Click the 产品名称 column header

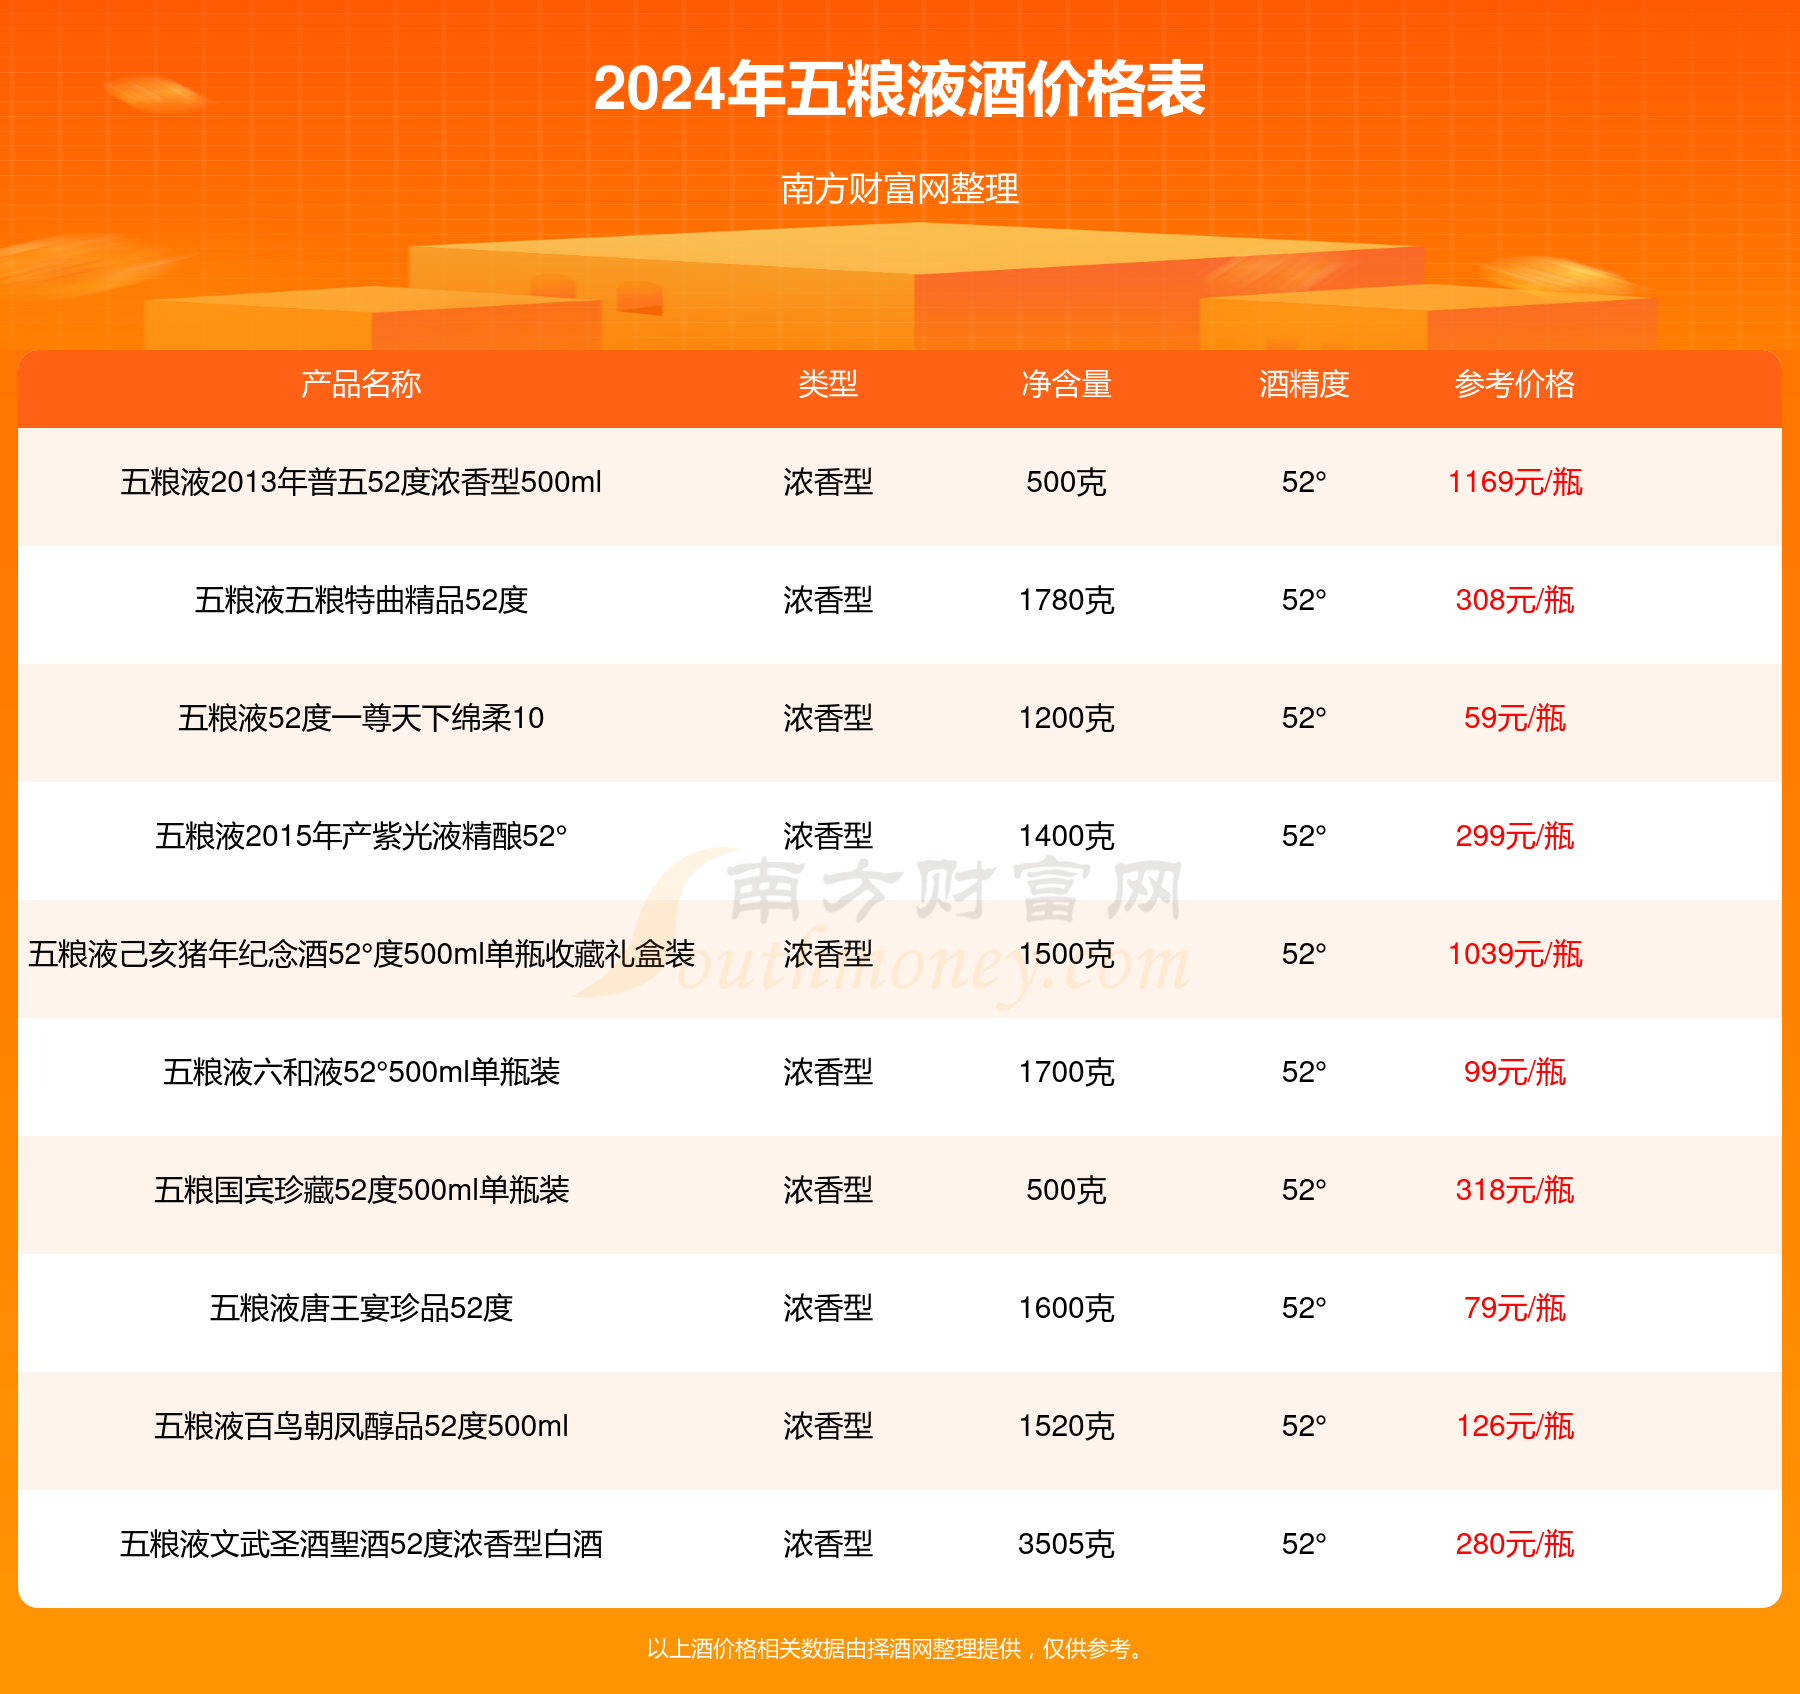pyautogui.click(x=361, y=384)
